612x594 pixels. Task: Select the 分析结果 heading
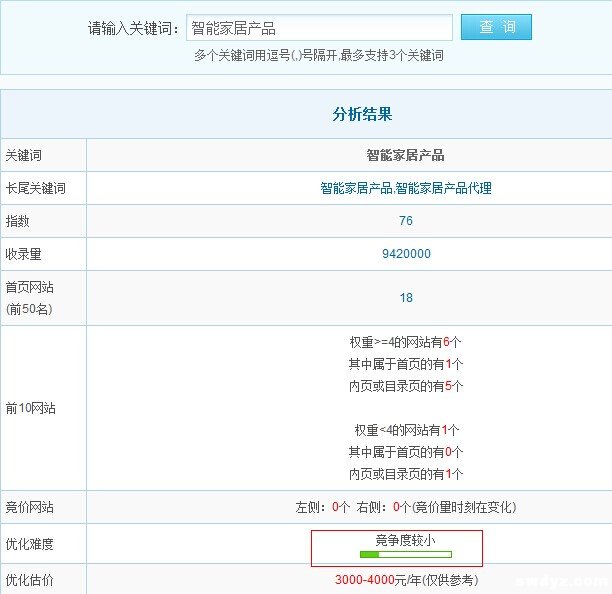click(x=362, y=114)
